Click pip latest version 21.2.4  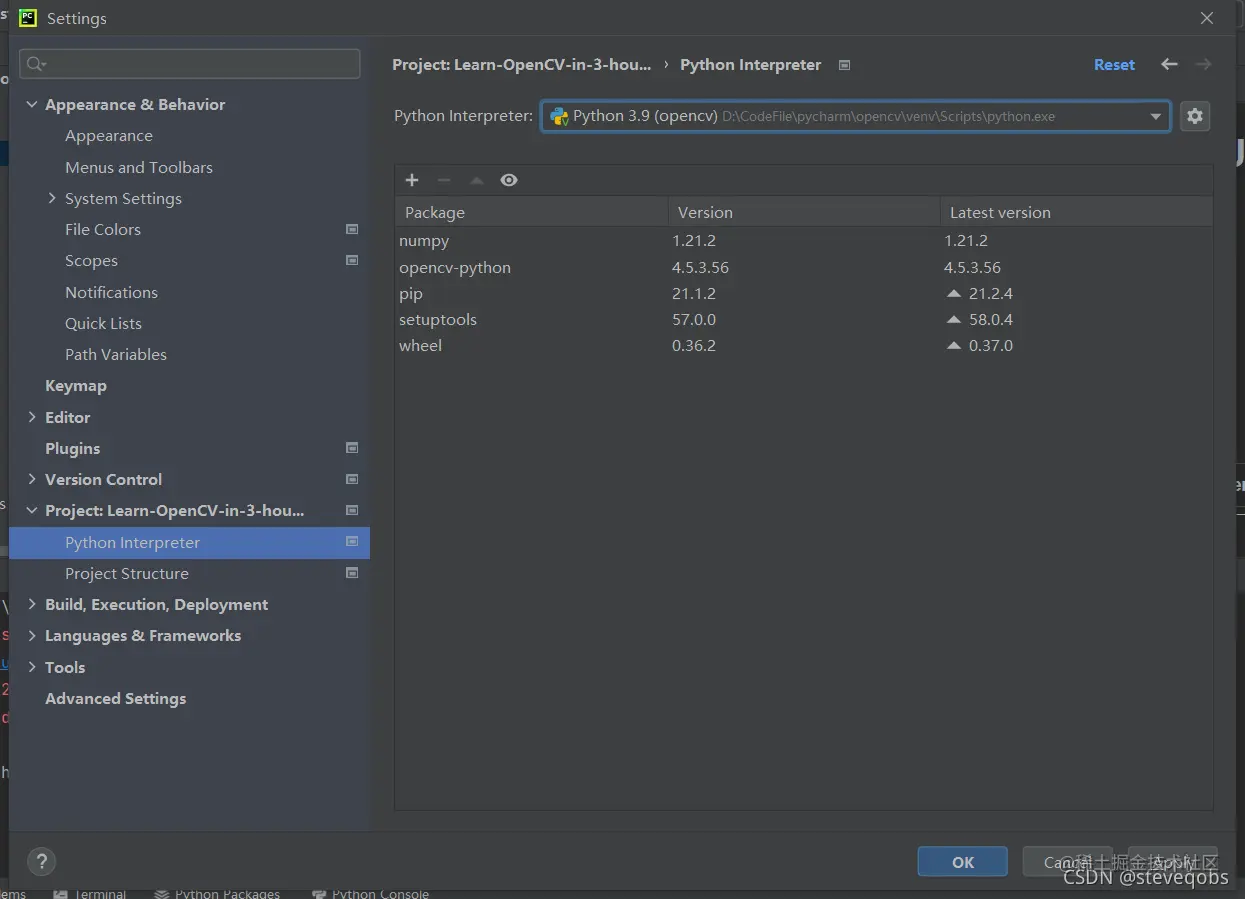990,293
